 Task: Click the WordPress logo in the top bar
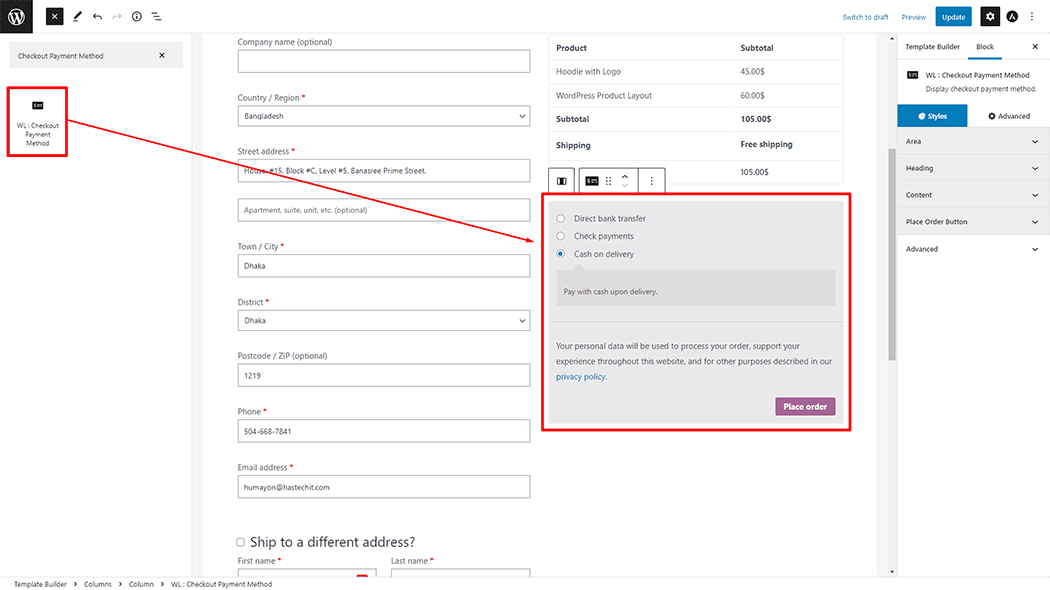16,16
